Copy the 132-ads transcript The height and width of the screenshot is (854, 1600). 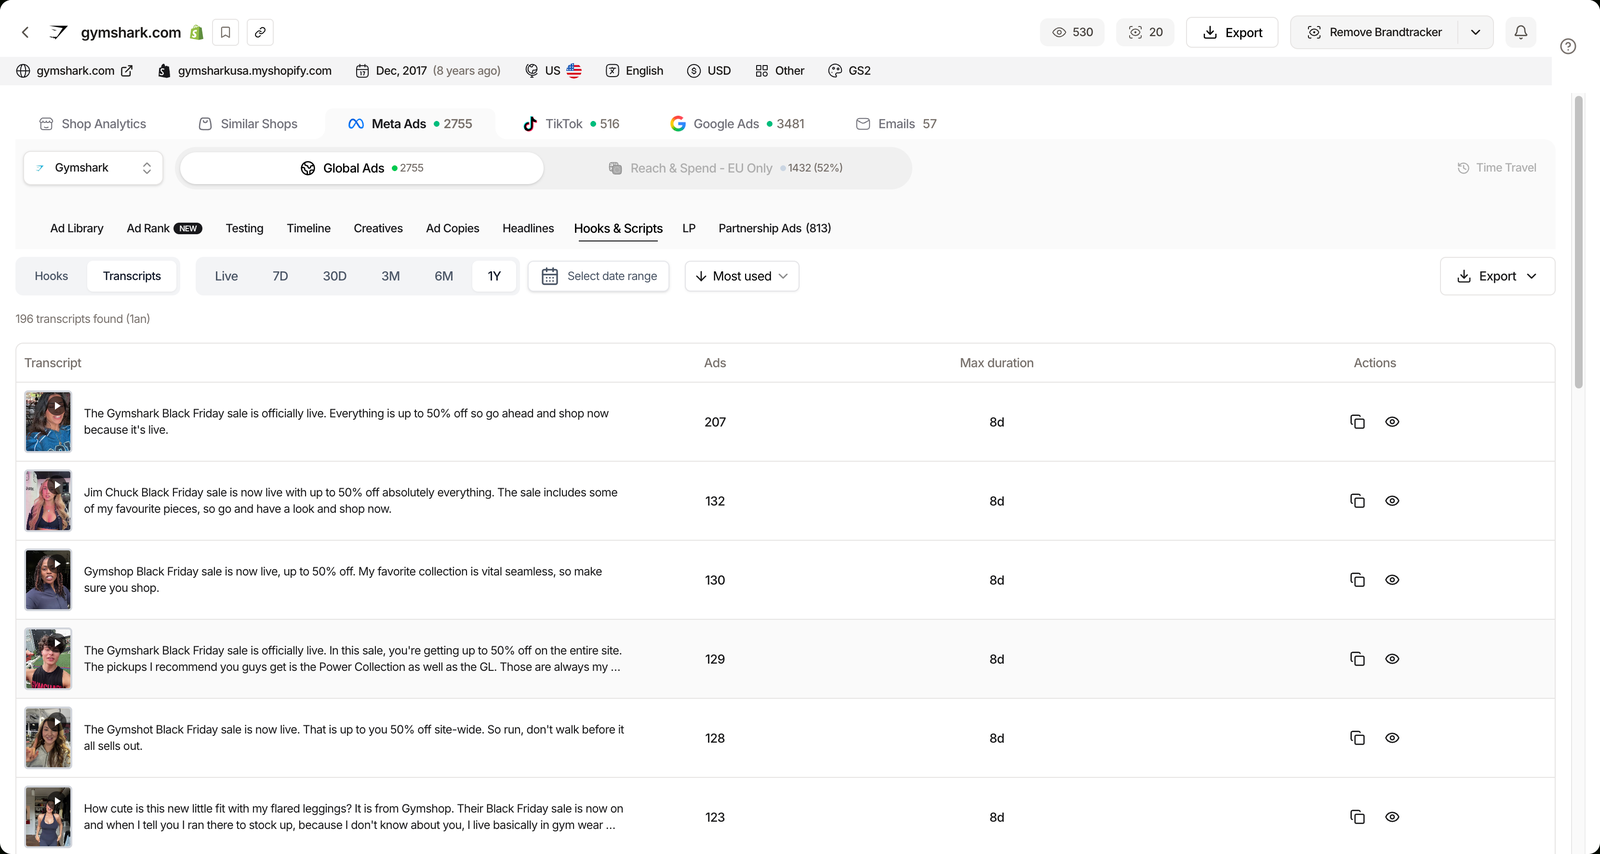1357,501
